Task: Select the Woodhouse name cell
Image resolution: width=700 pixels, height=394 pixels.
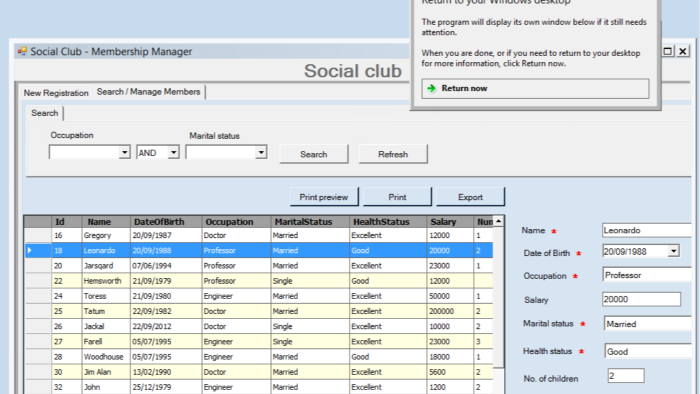Action: [x=106, y=357]
